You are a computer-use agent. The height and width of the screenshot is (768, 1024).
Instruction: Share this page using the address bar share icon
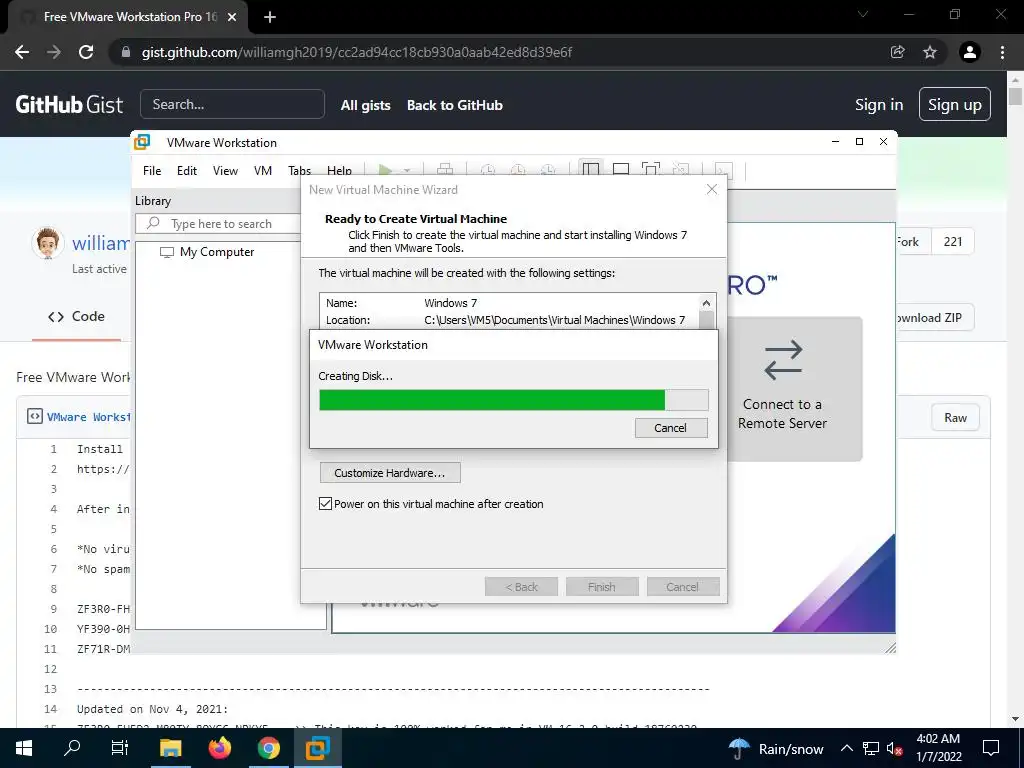click(x=898, y=52)
